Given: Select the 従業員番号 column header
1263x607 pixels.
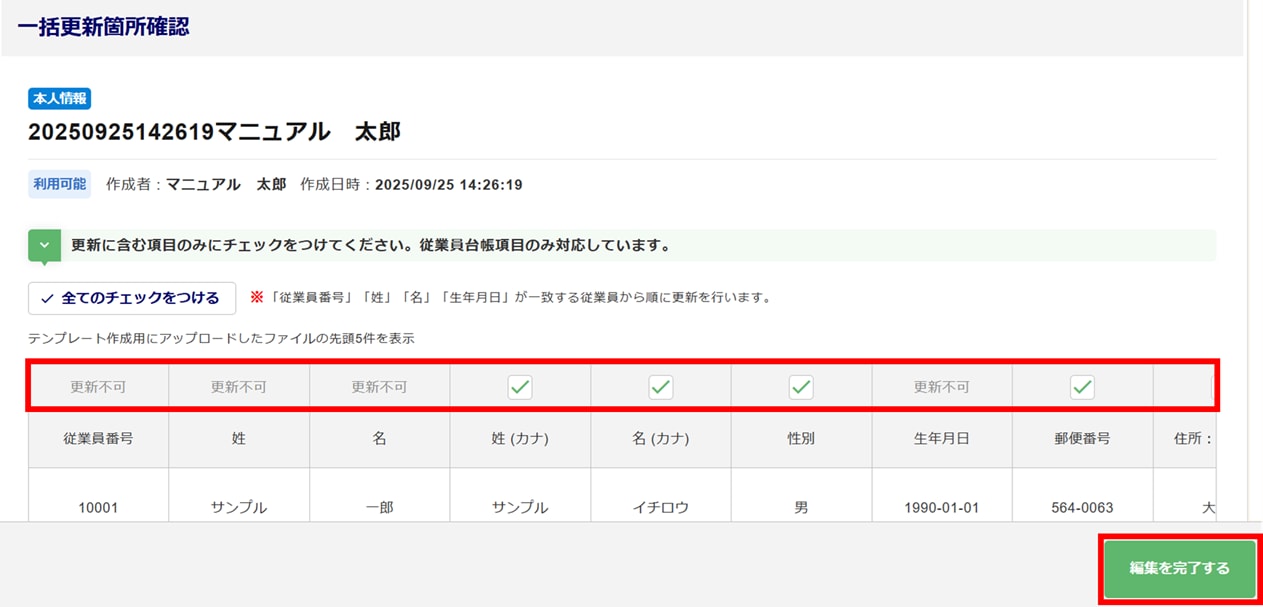Looking at the screenshot, I should [98, 439].
